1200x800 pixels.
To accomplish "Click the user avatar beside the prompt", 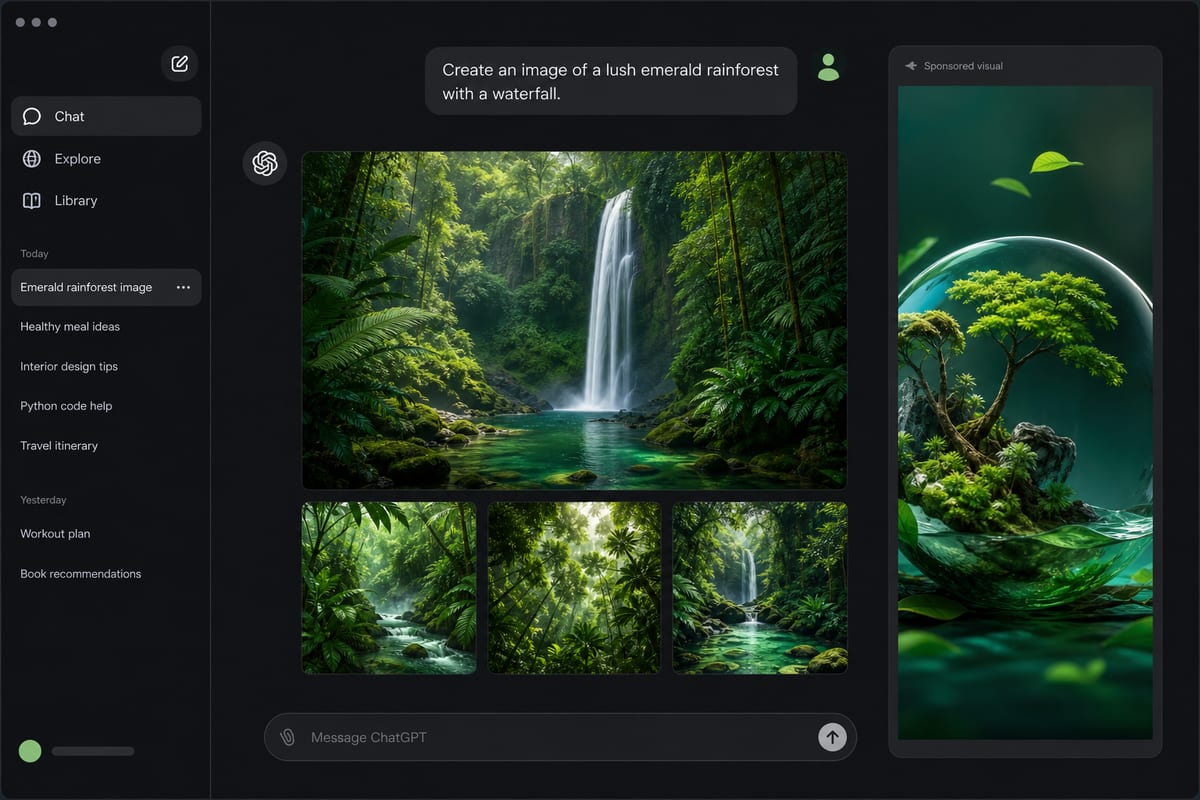I will (828, 67).
